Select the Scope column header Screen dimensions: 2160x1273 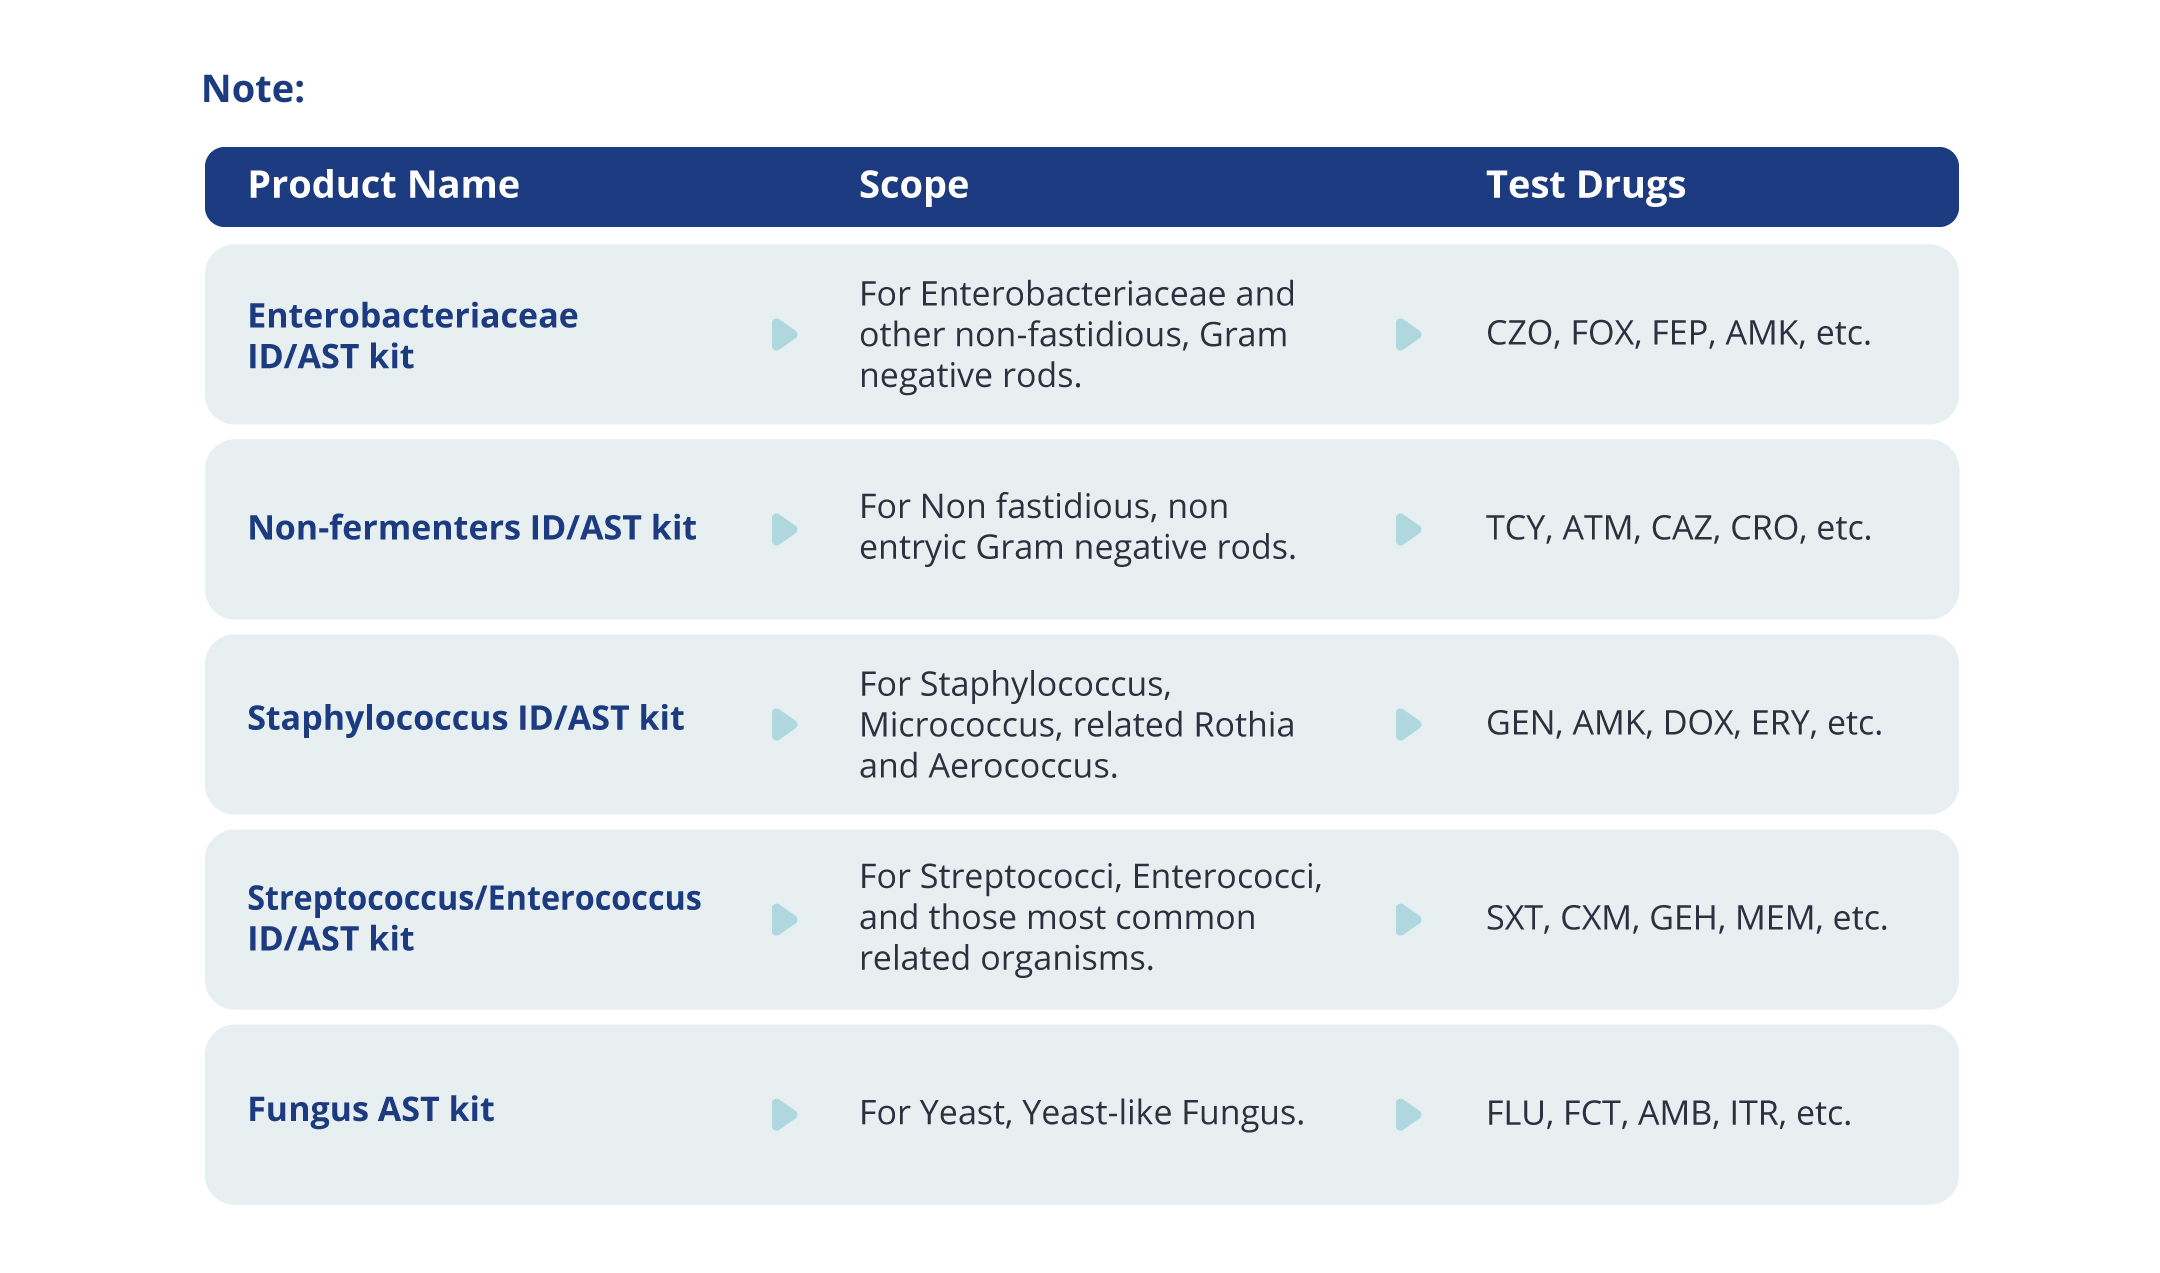[913, 185]
